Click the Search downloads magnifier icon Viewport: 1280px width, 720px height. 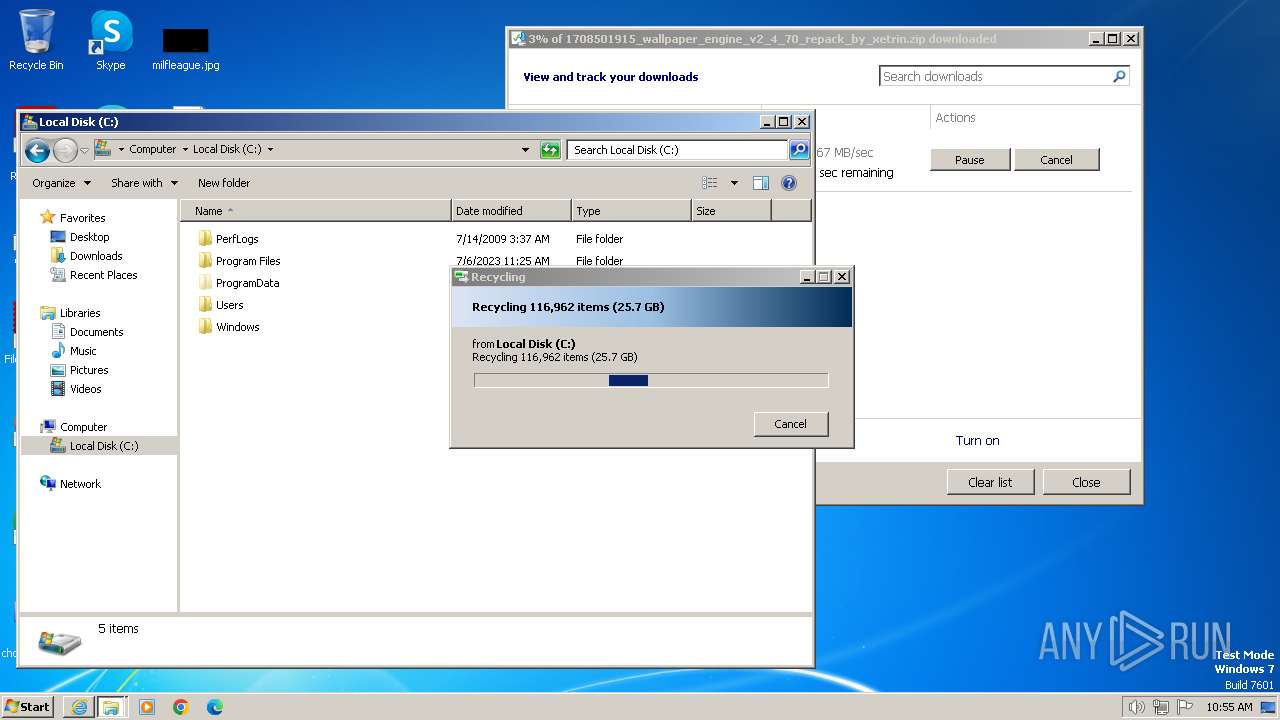click(x=1119, y=76)
